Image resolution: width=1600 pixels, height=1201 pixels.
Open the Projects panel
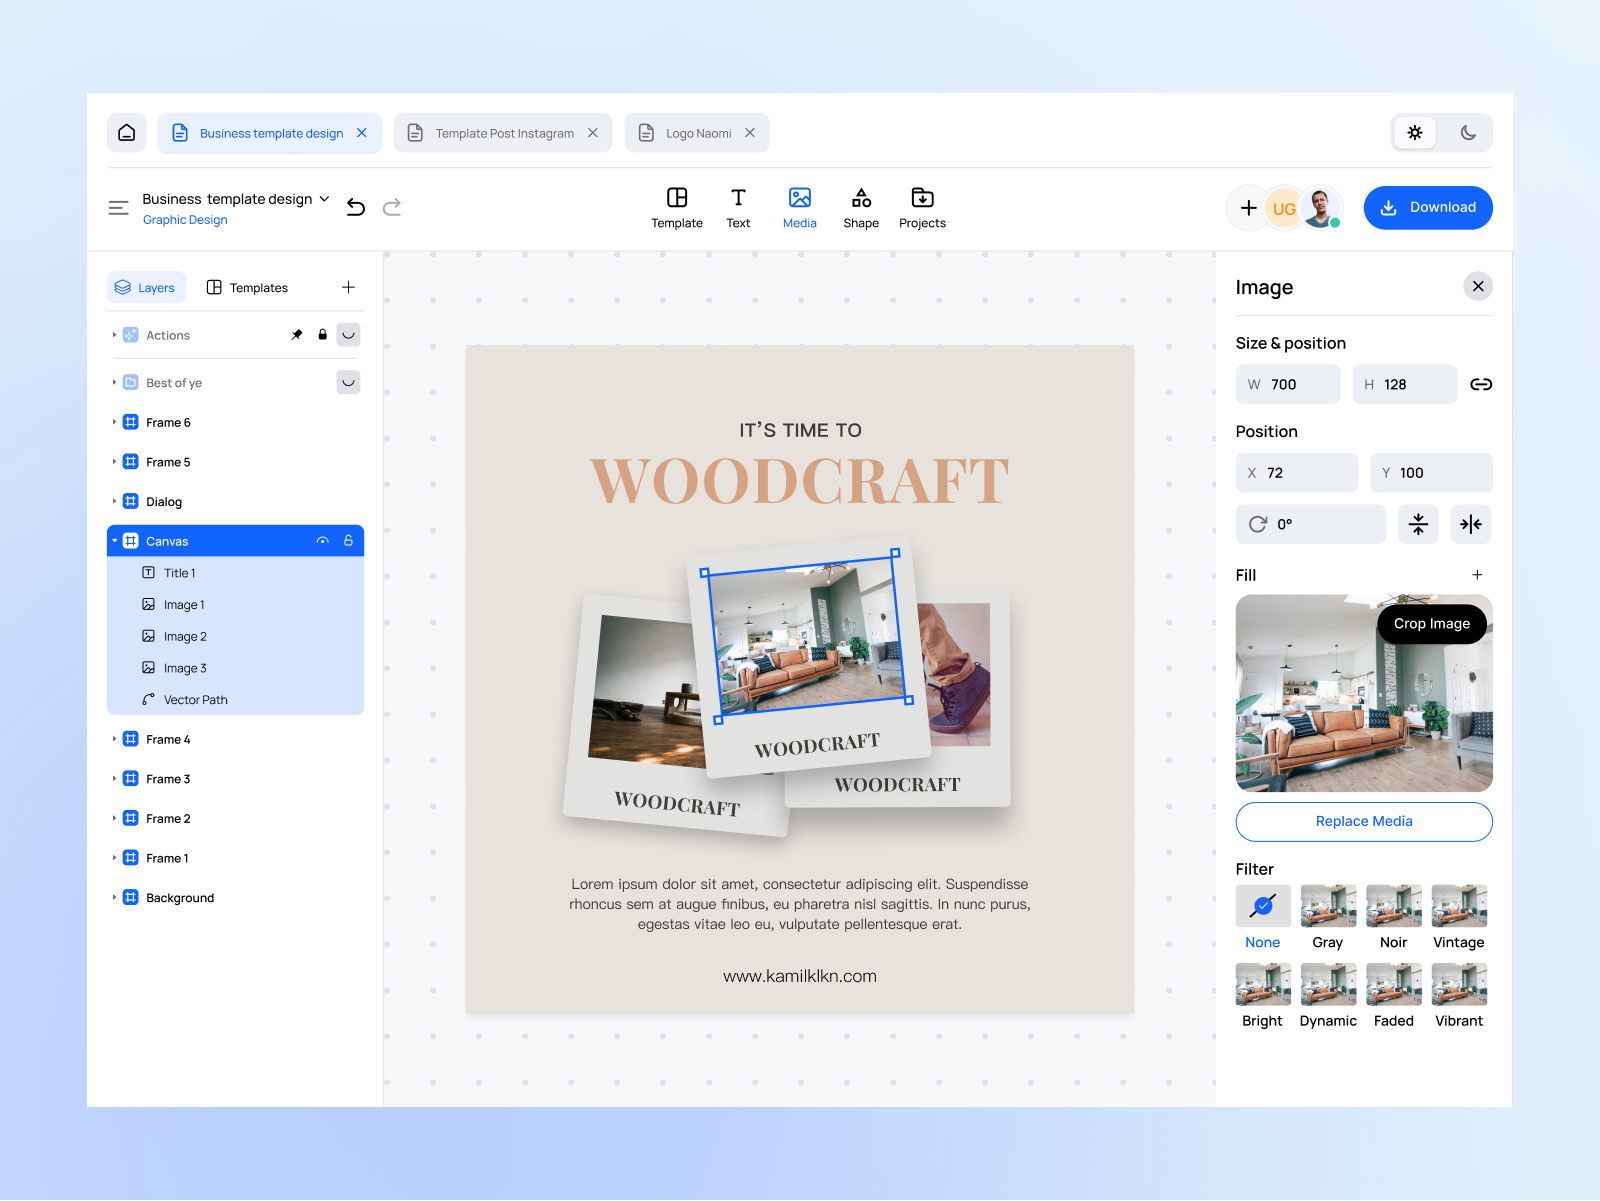[x=922, y=207]
